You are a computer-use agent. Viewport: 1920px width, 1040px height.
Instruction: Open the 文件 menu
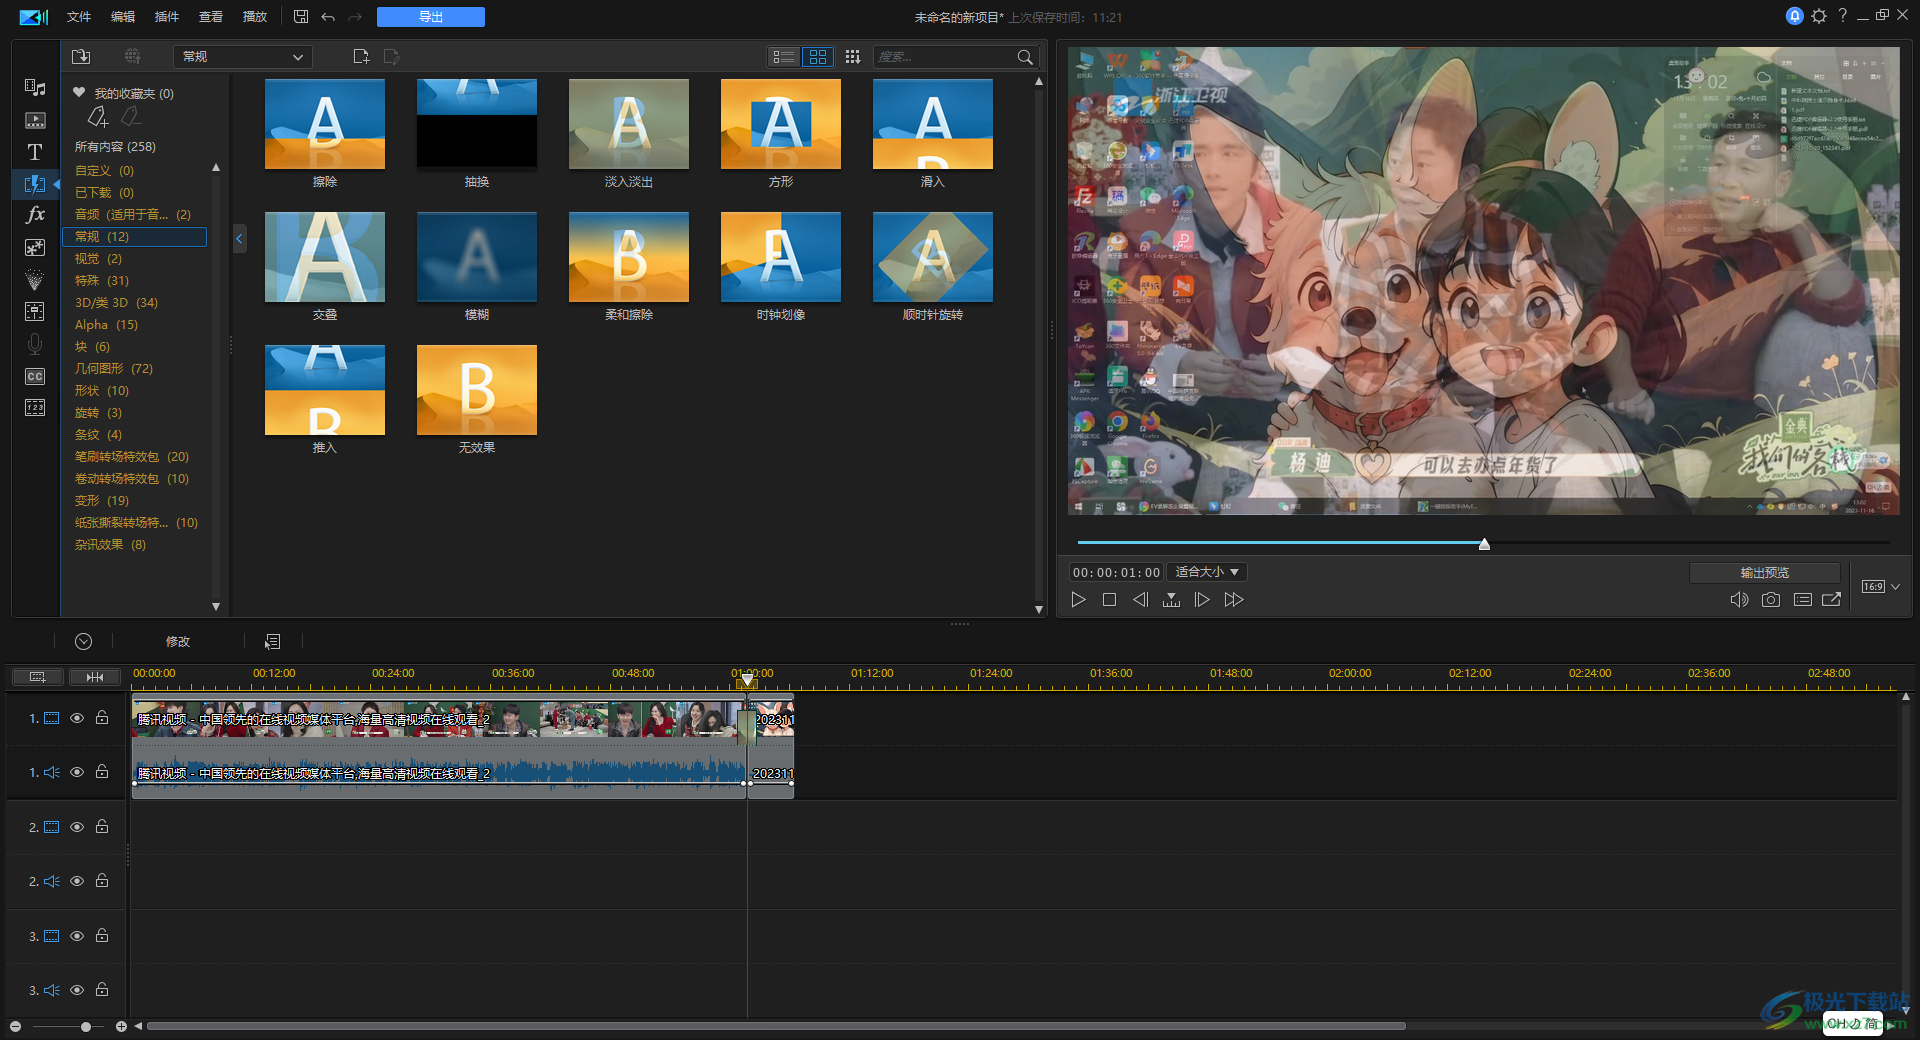pyautogui.click(x=79, y=17)
